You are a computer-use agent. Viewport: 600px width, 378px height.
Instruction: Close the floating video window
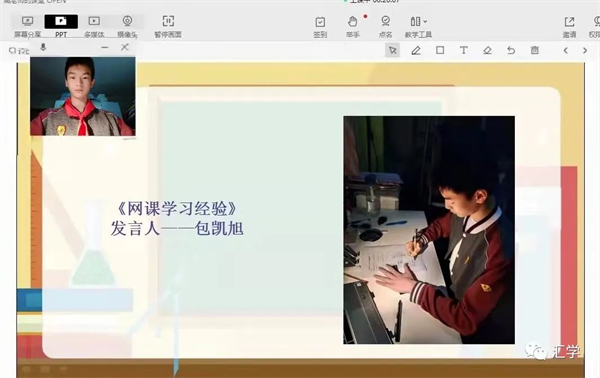[x=125, y=47]
